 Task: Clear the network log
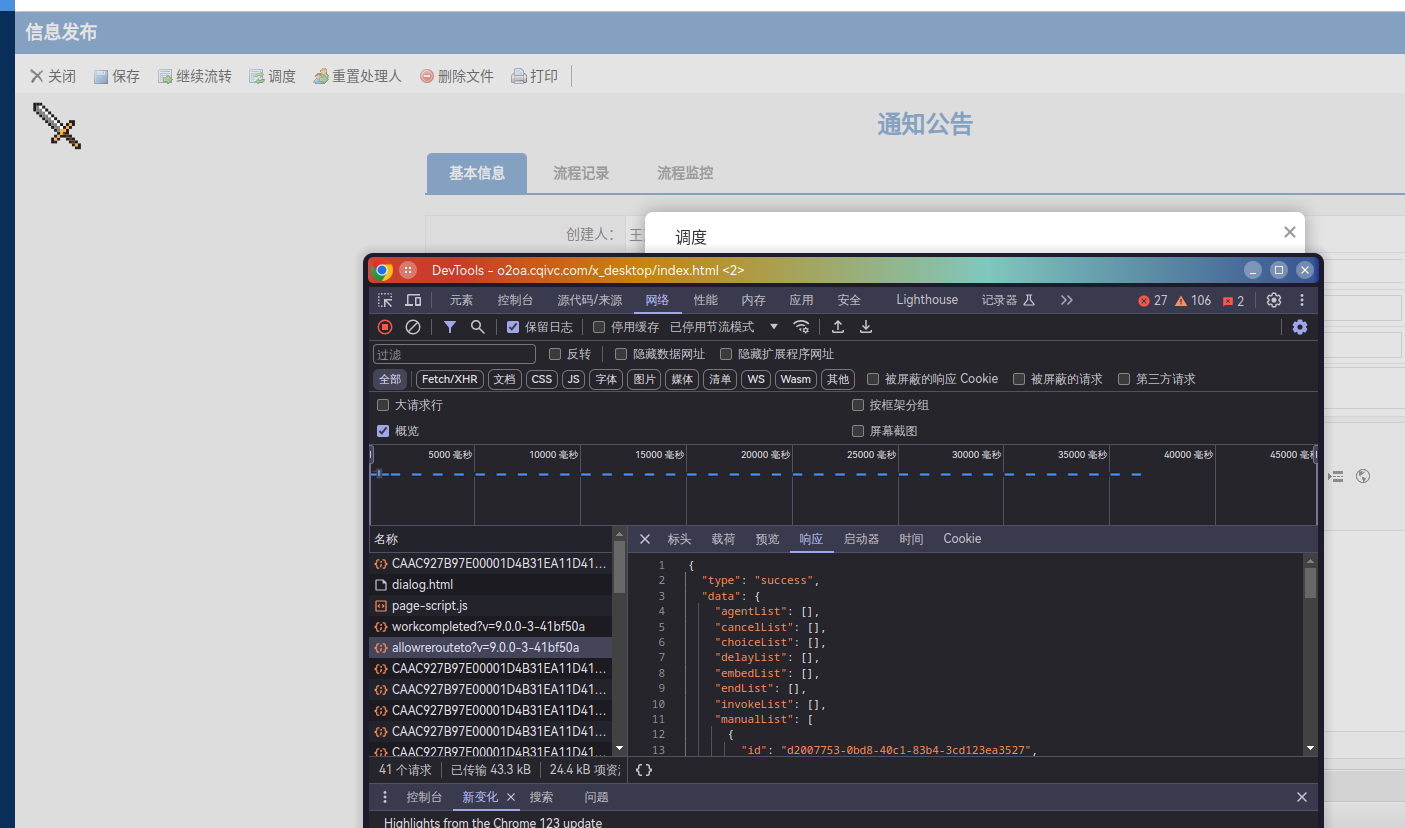[x=412, y=327]
